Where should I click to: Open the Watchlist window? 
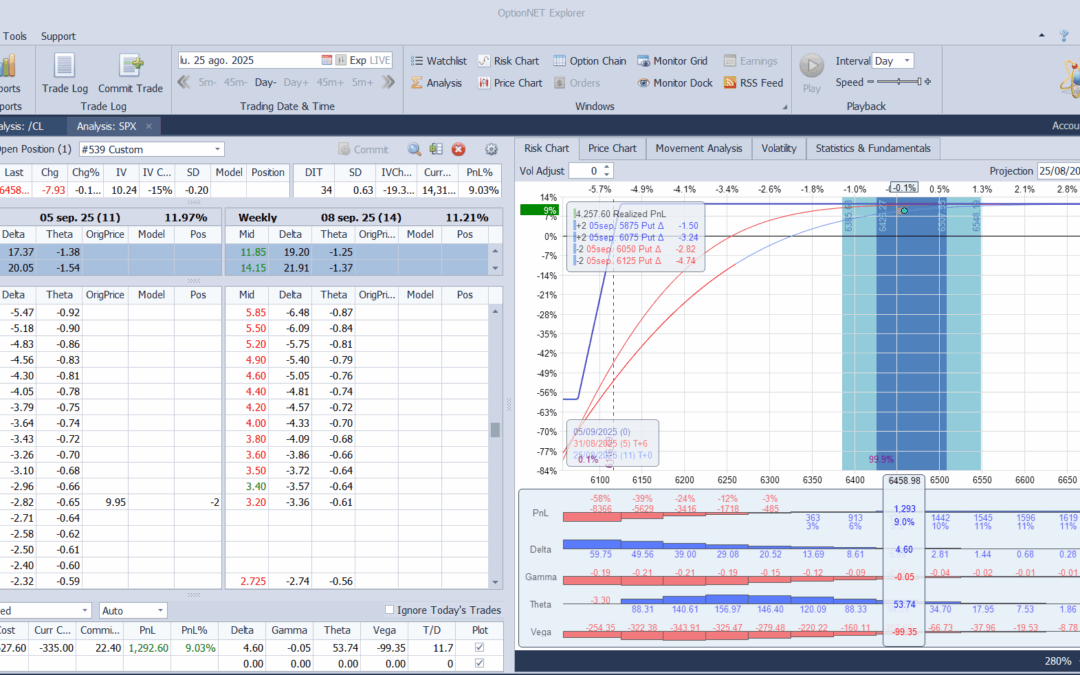[x=438, y=61]
